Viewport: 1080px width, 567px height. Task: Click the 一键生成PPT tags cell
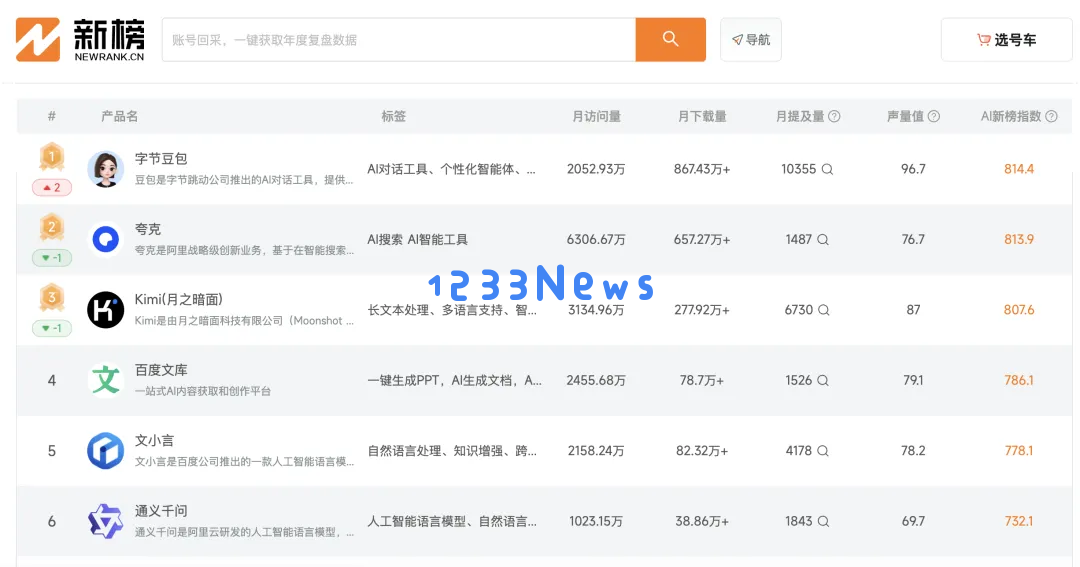click(455, 380)
